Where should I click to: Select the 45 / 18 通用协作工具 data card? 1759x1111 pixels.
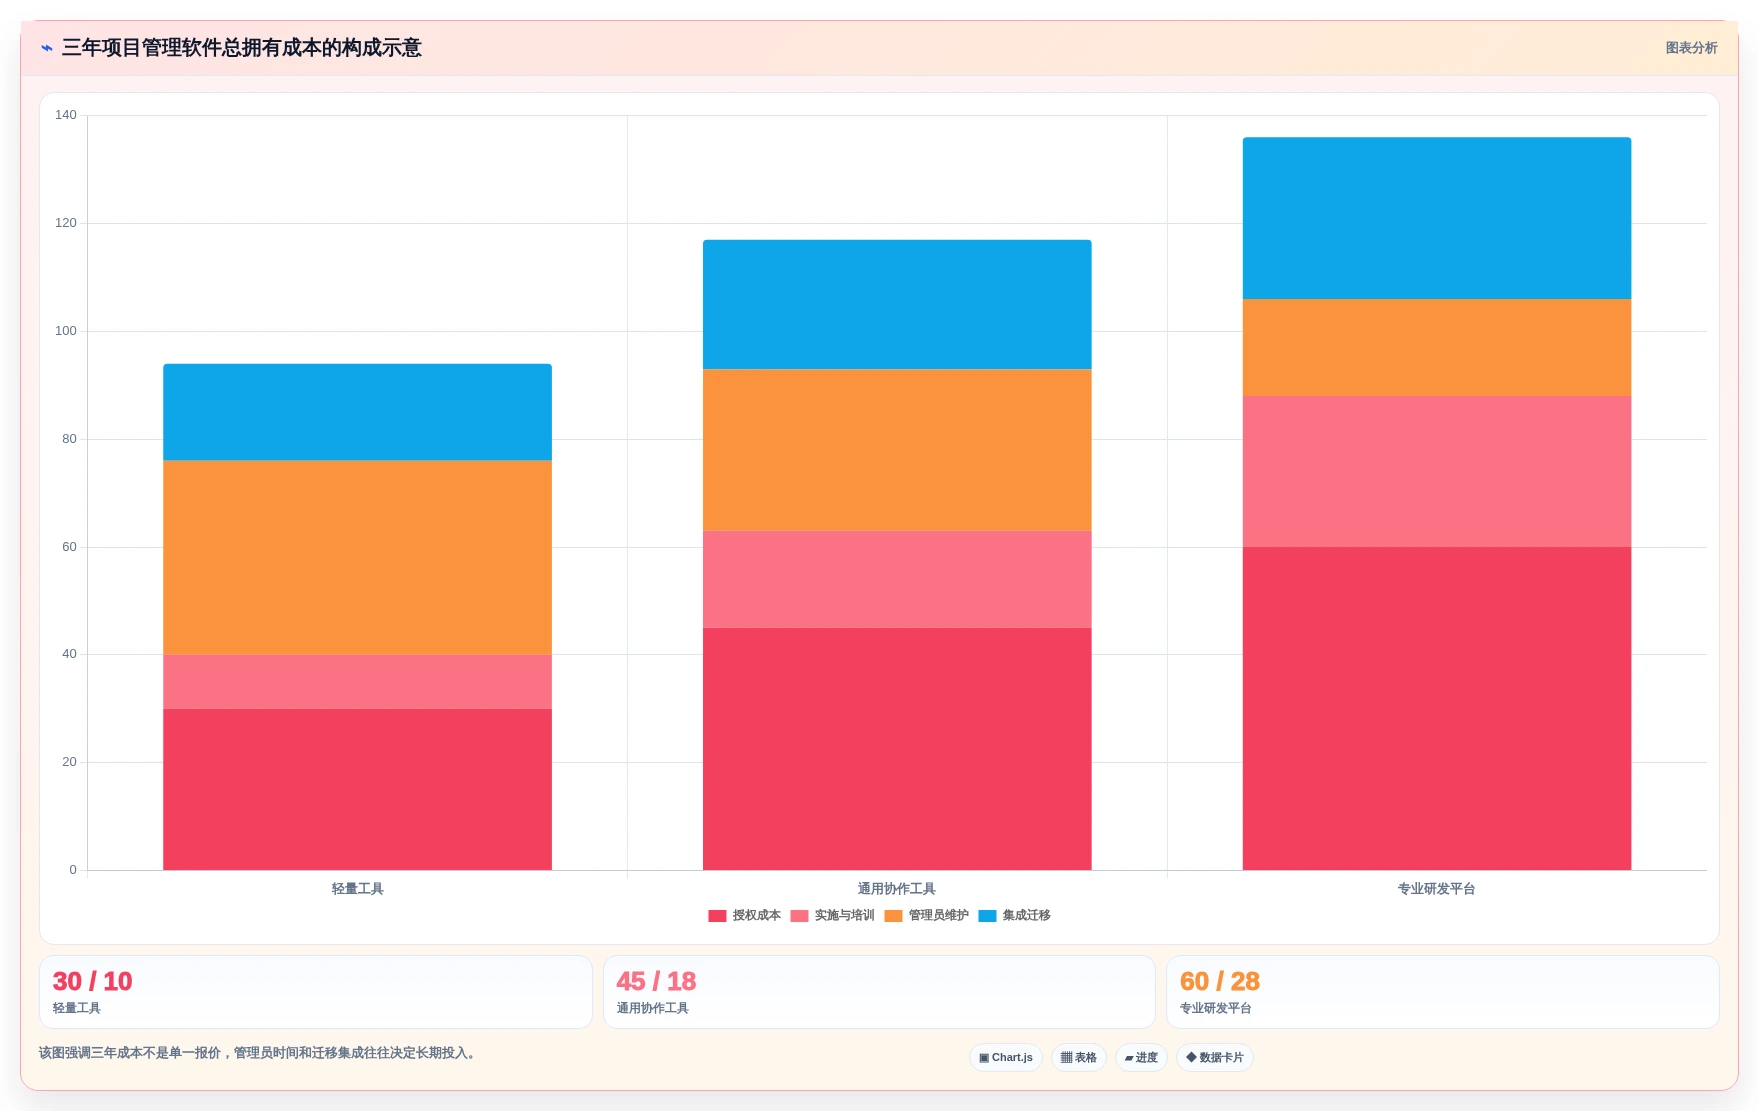pos(879,992)
